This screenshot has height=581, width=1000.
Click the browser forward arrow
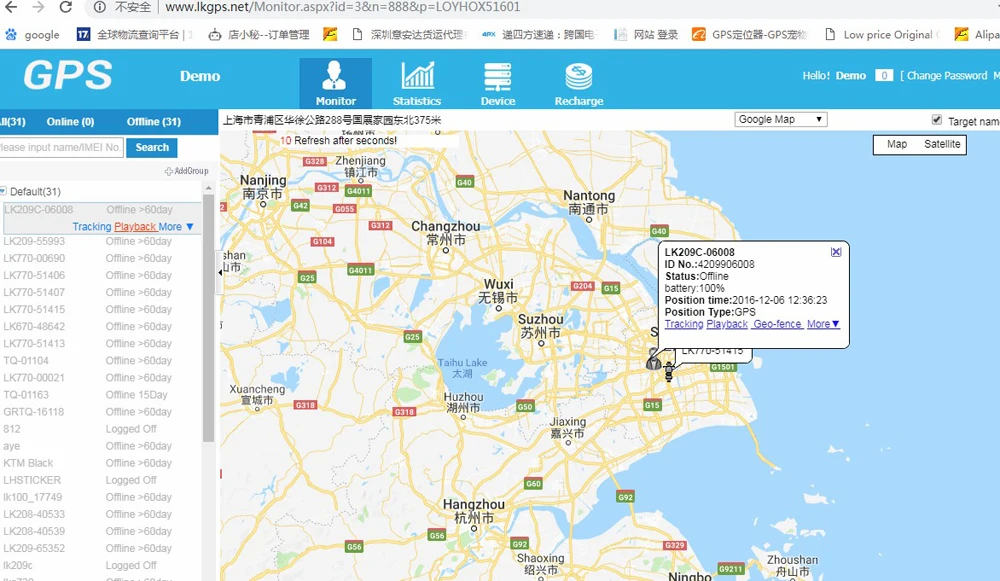point(38,7)
